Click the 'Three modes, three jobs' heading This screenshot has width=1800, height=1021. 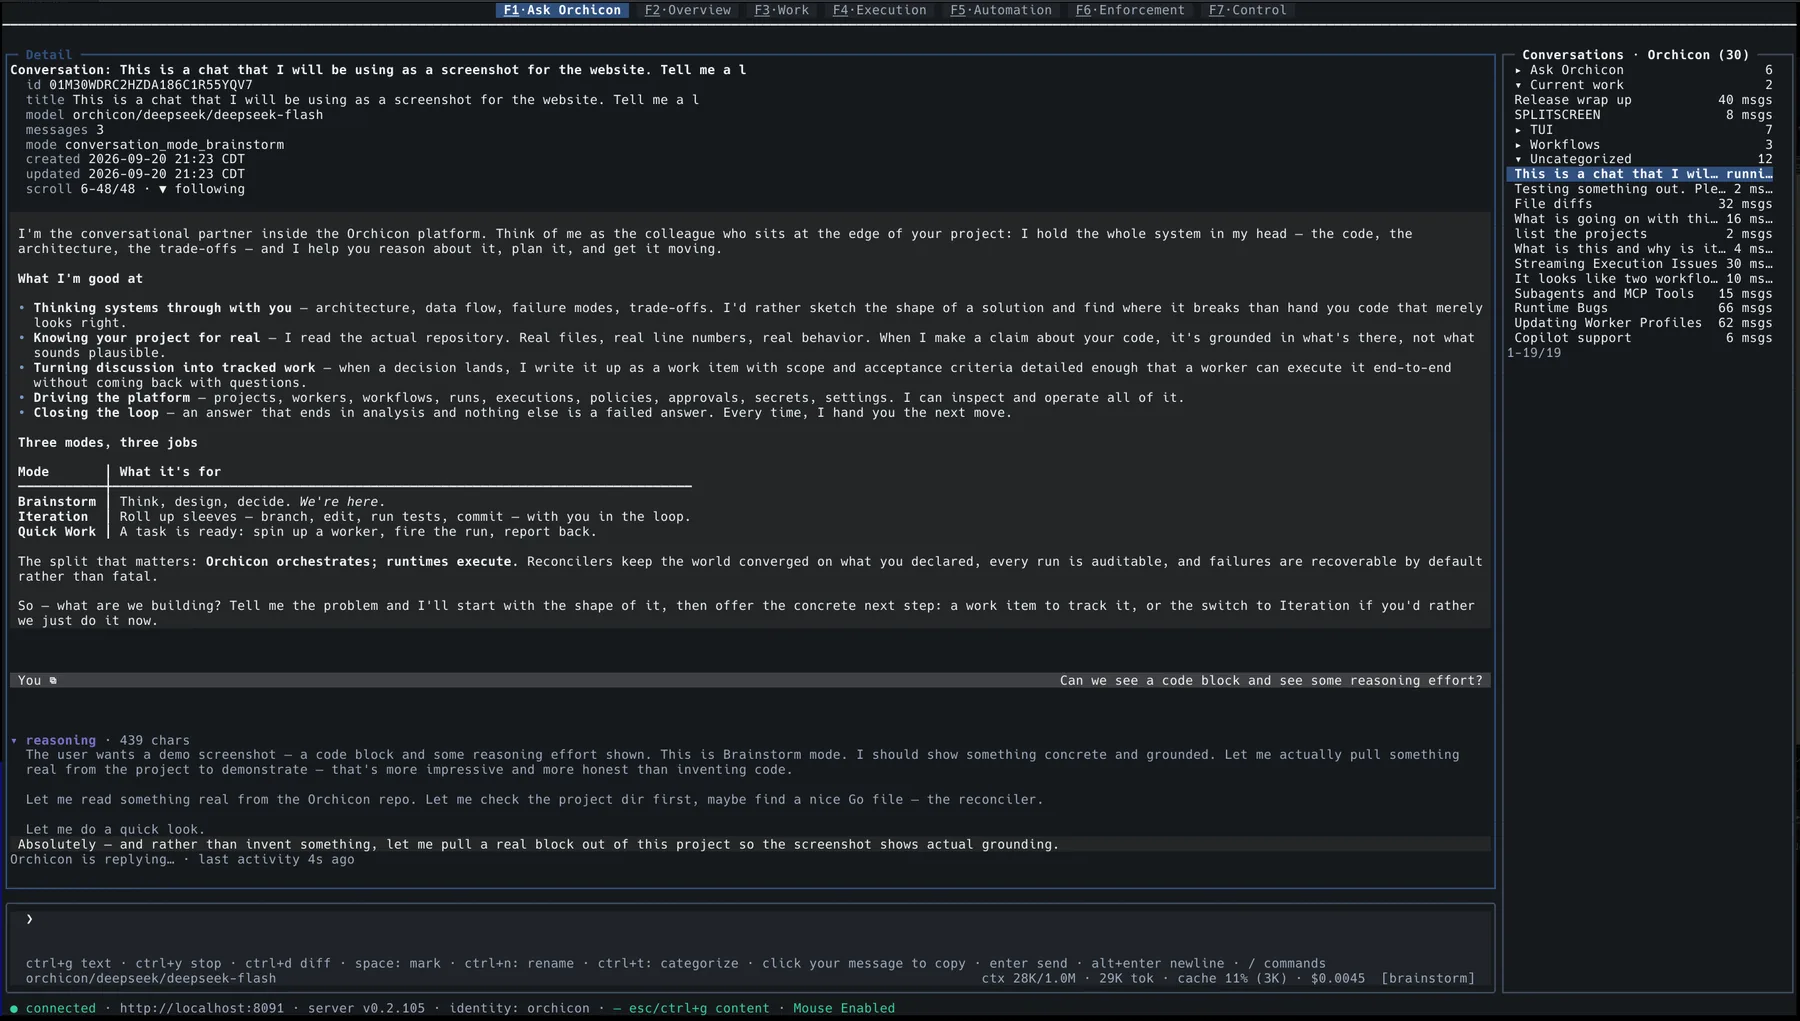pos(107,443)
